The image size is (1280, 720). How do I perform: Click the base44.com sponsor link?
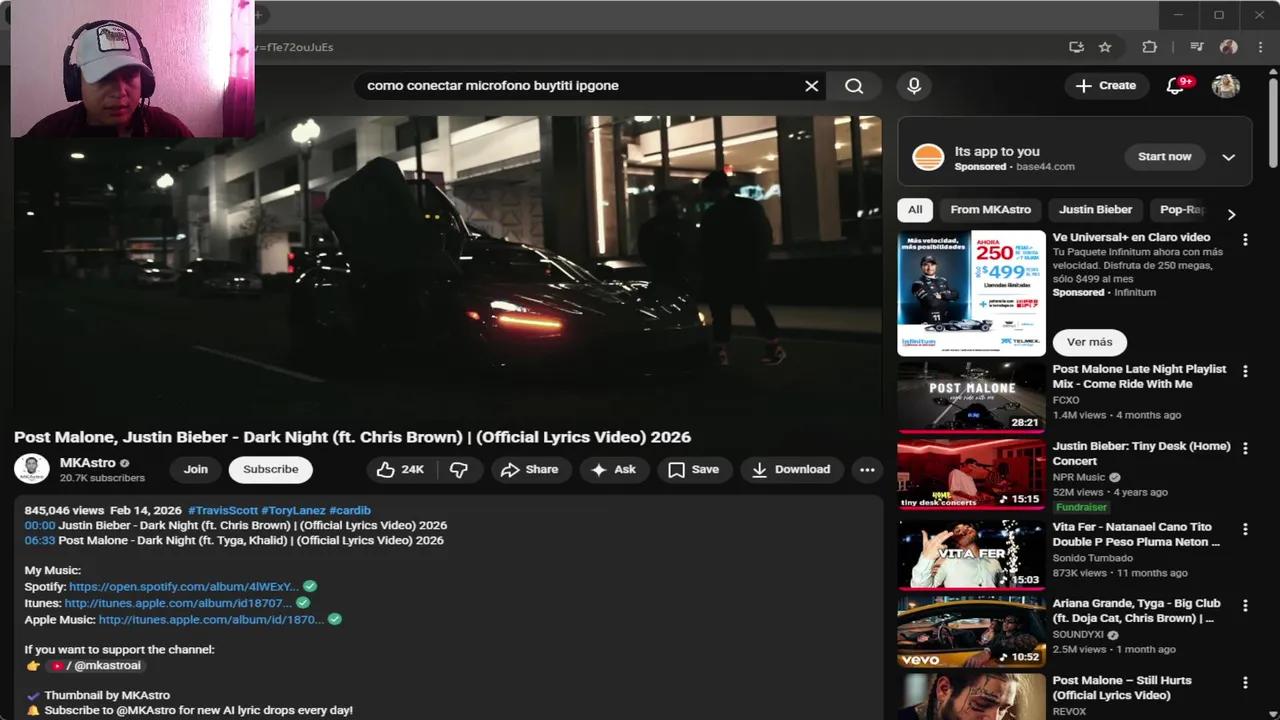pyautogui.click(x=1045, y=167)
